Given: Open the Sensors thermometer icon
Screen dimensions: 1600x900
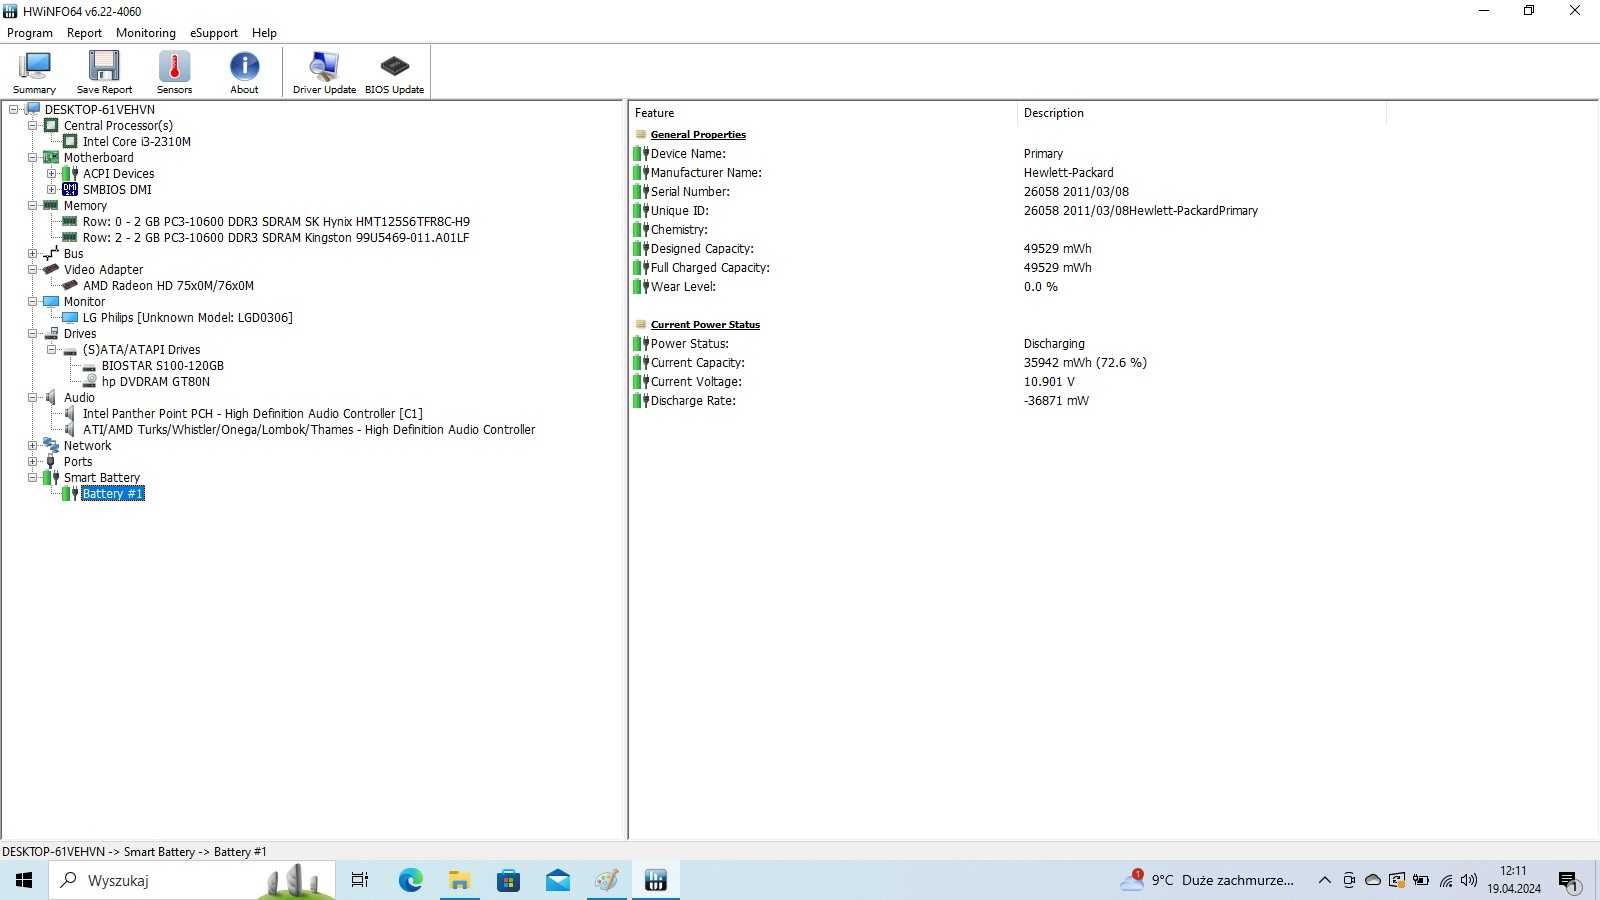Looking at the screenshot, I should [x=174, y=72].
